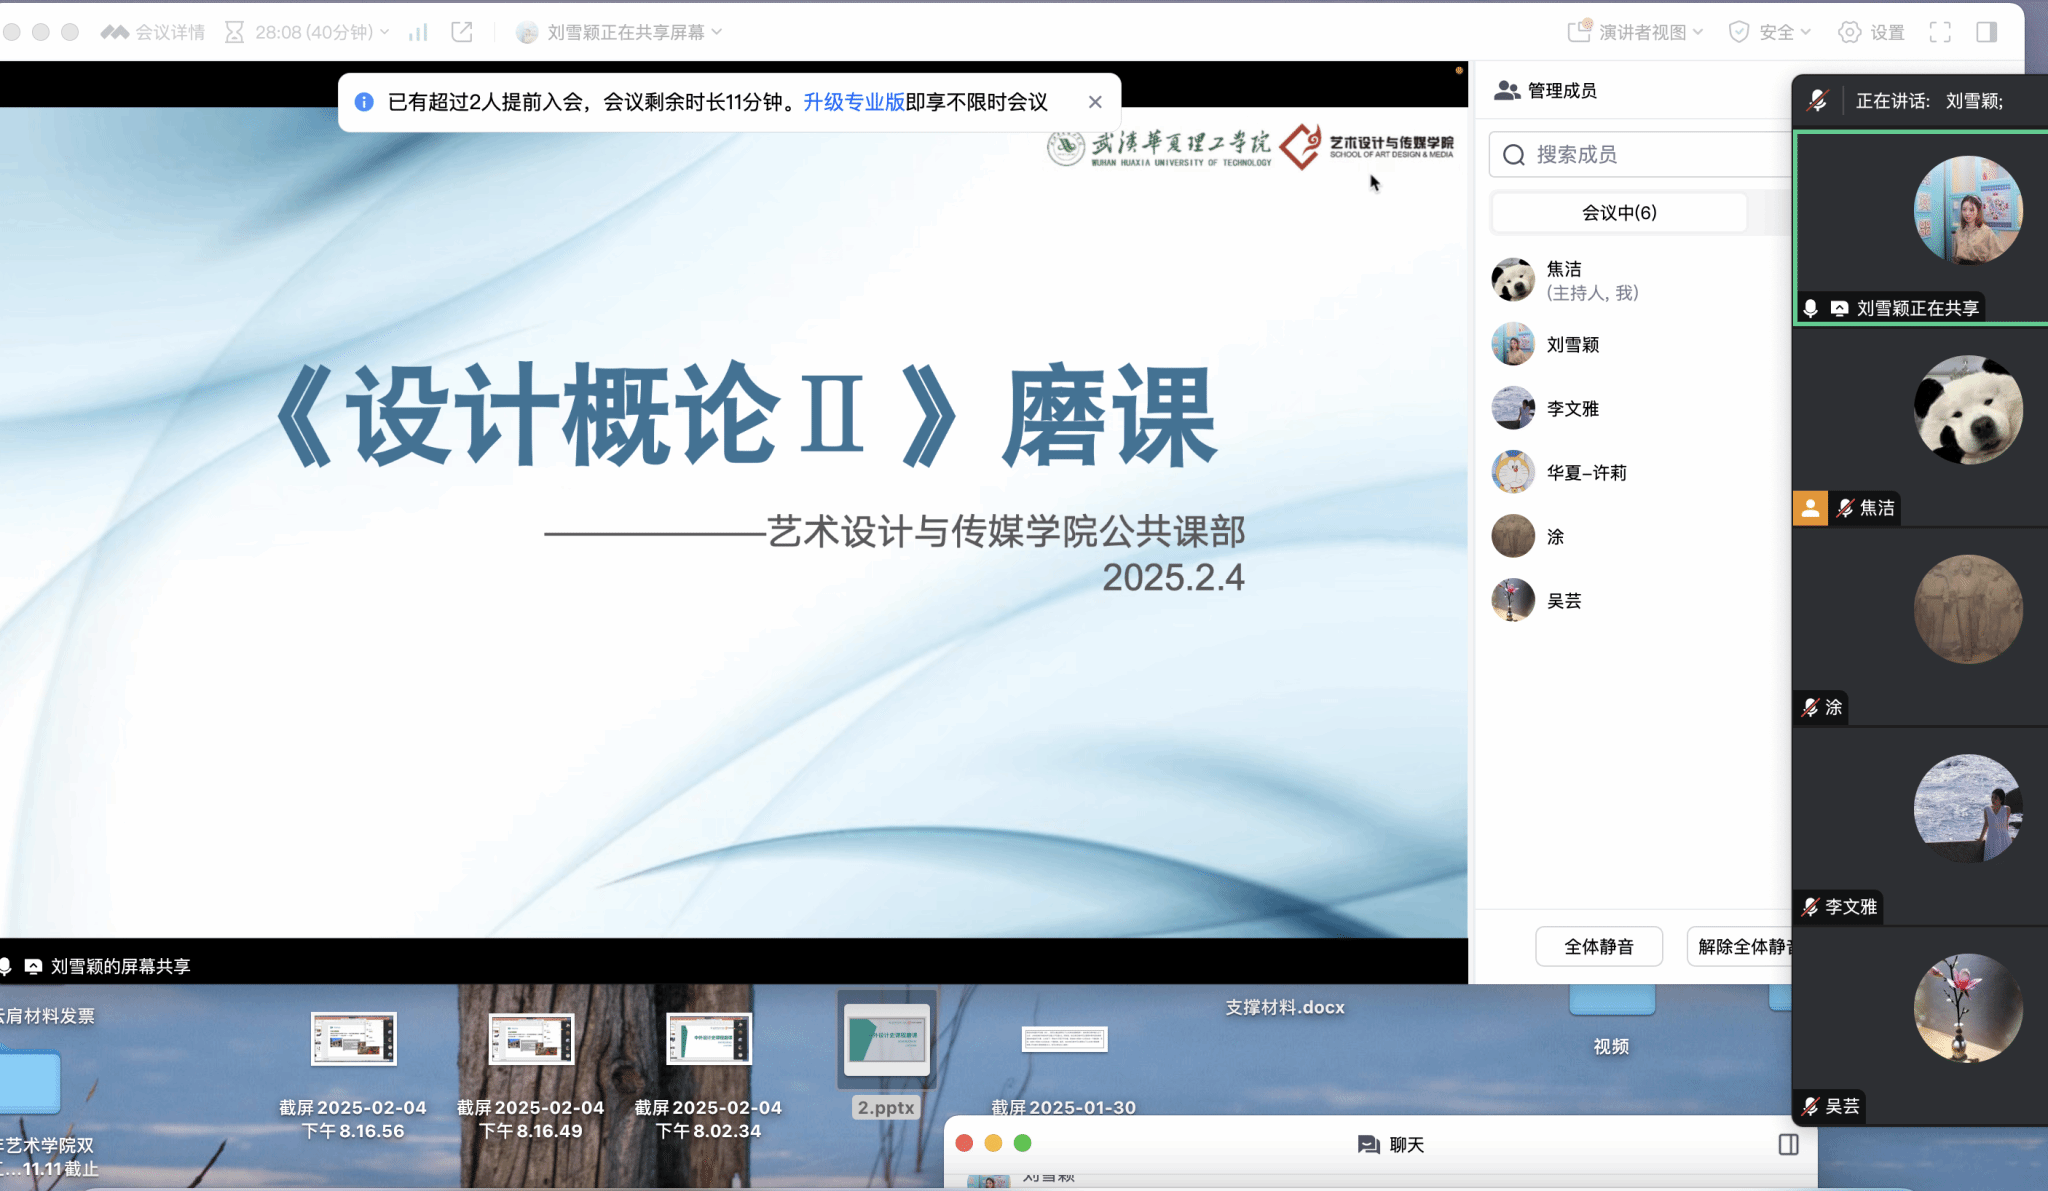Select 涂's video tile
Viewport: 2048px width, 1191px height.
coord(1920,627)
